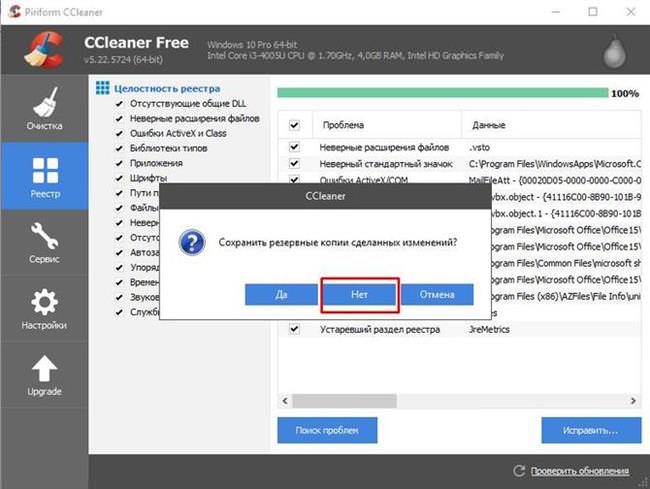The height and width of the screenshot is (489, 650).
Task: Open the Очистка cleaner section
Action: (x=44, y=109)
